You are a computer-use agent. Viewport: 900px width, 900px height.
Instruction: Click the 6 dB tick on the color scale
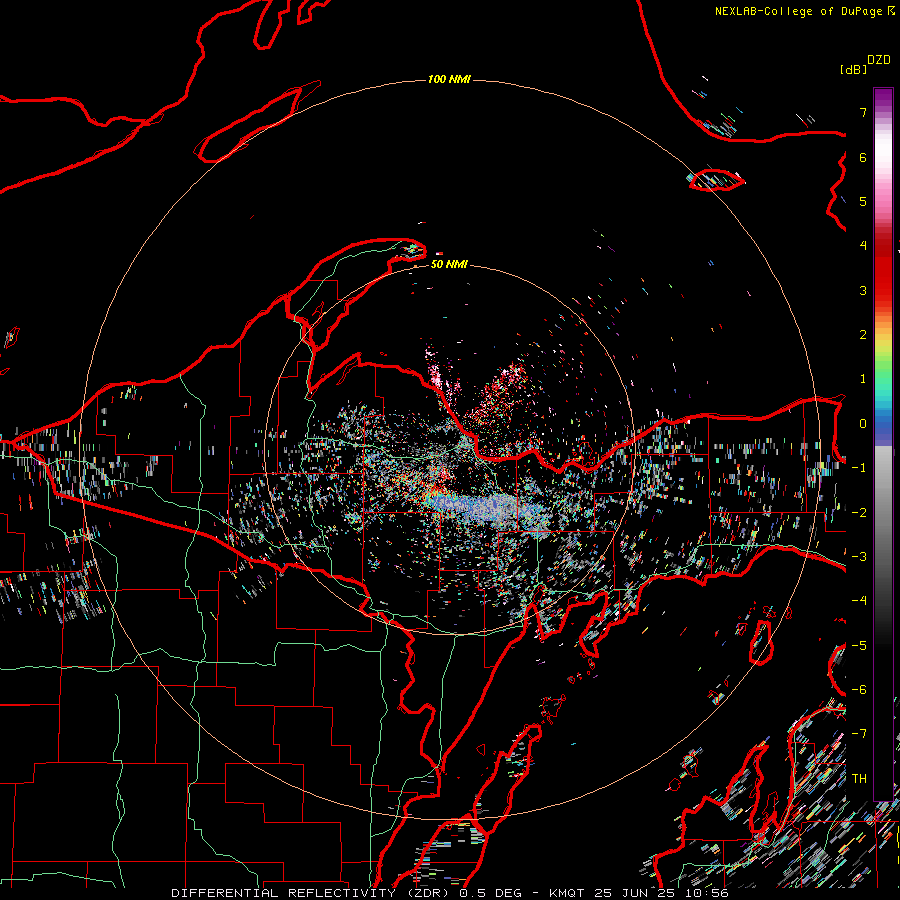click(863, 157)
